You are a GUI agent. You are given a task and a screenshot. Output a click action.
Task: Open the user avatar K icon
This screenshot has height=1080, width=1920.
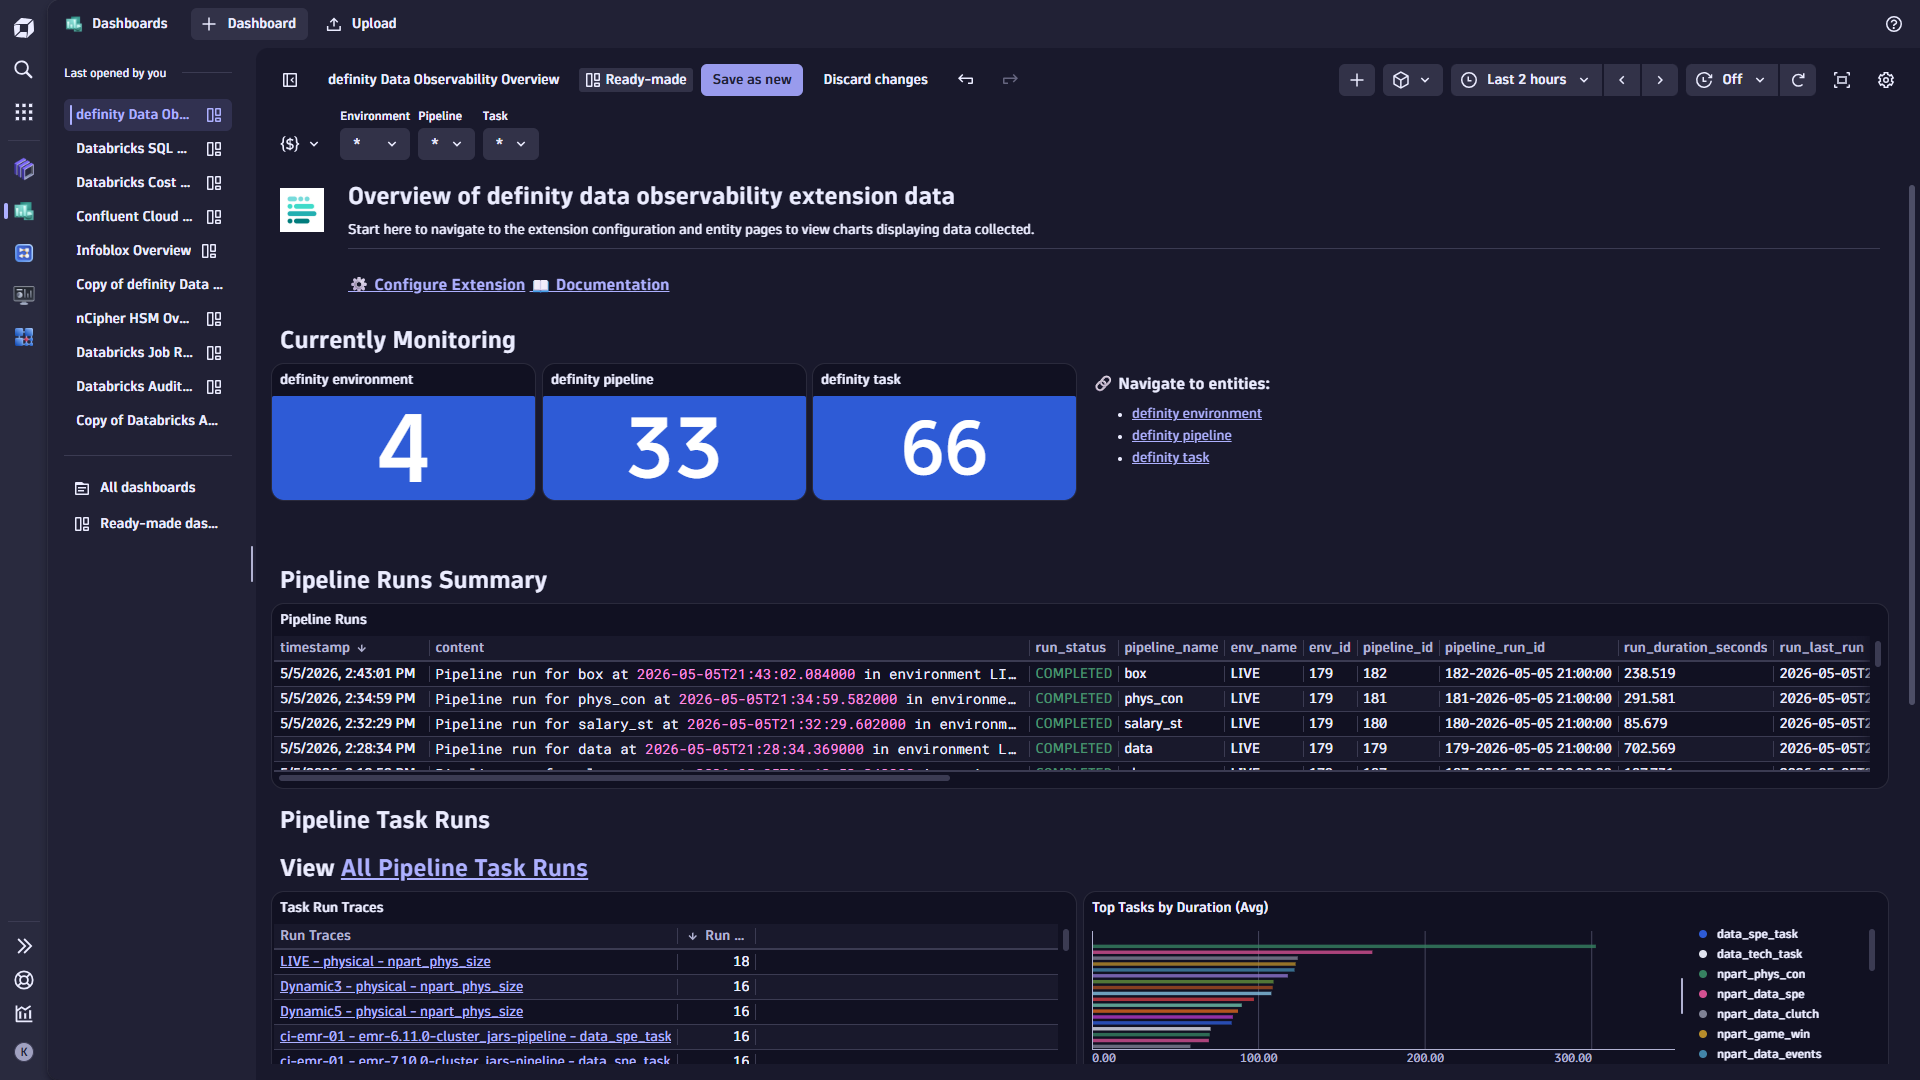pos(24,1052)
